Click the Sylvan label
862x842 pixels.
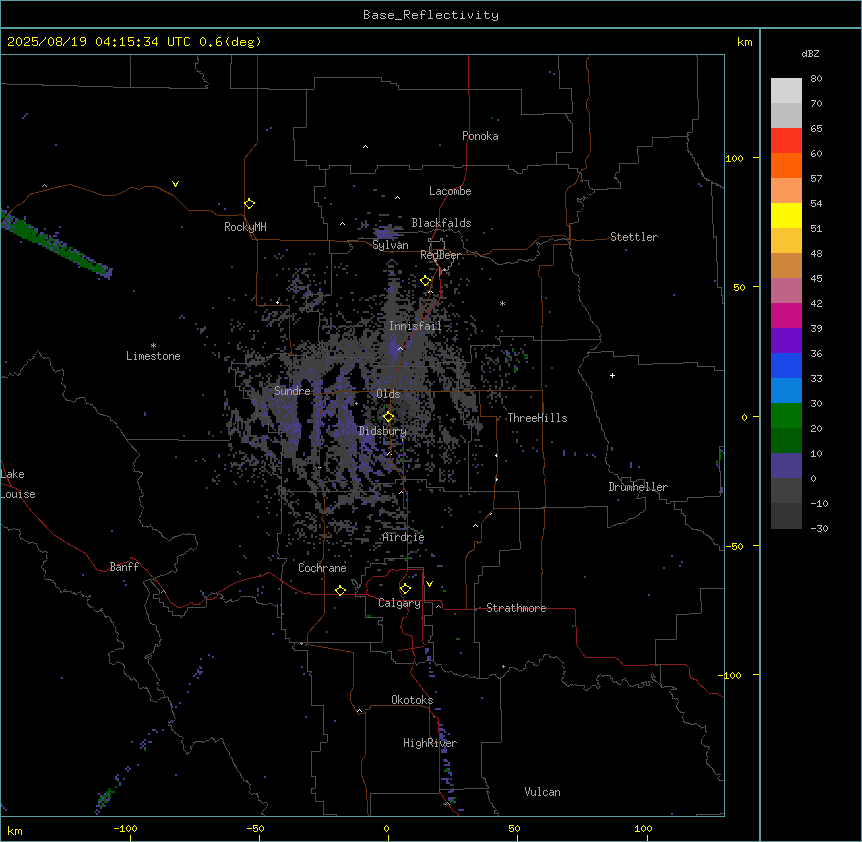pos(390,245)
